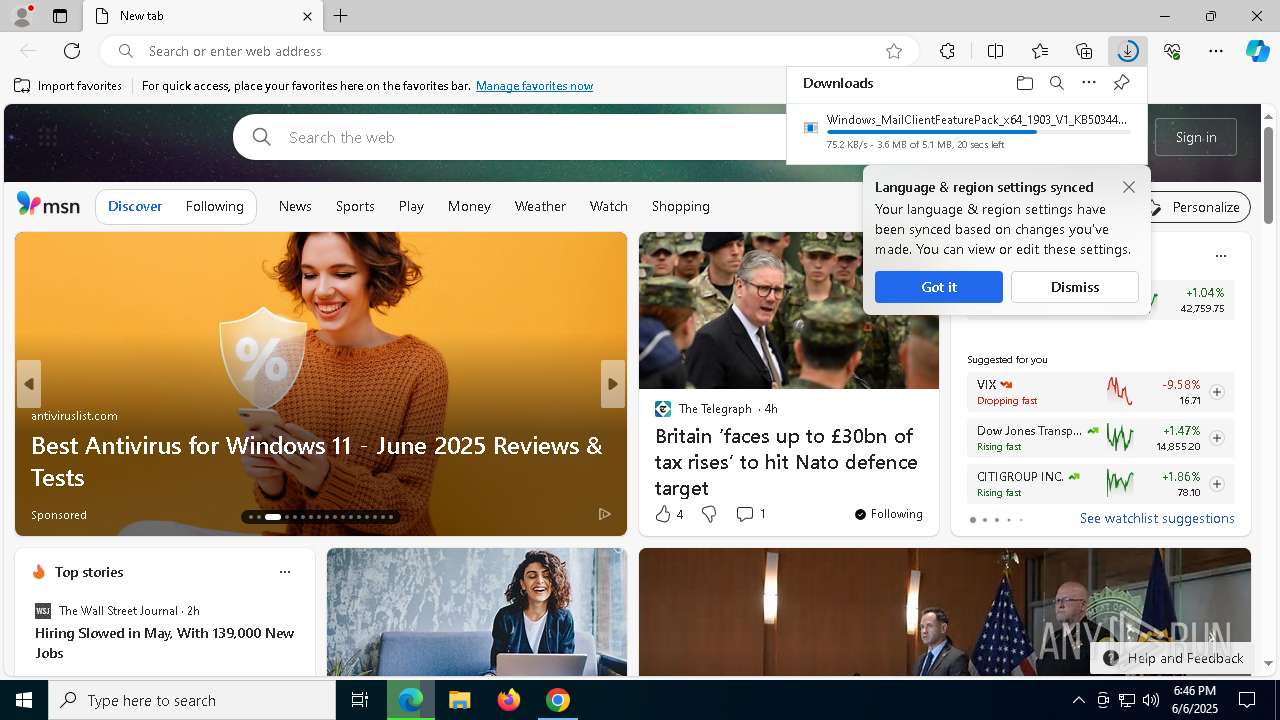Click the Sign in button
The image size is (1280, 720).
(1196, 137)
